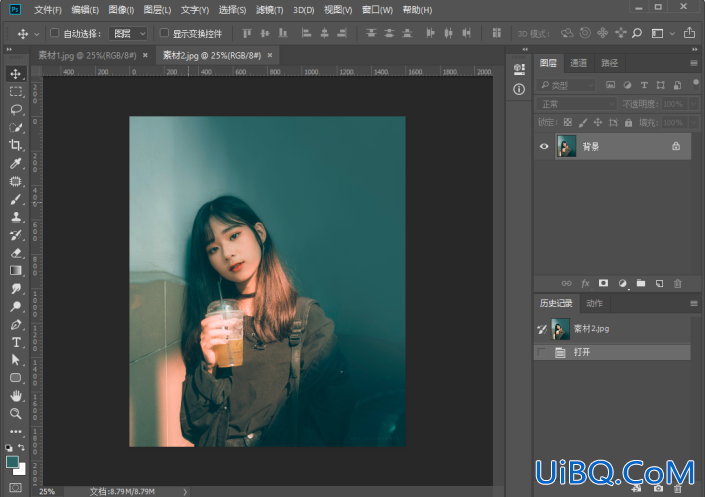Set history brush source for 打开 state
The height and width of the screenshot is (497, 705).
[542, 352]
